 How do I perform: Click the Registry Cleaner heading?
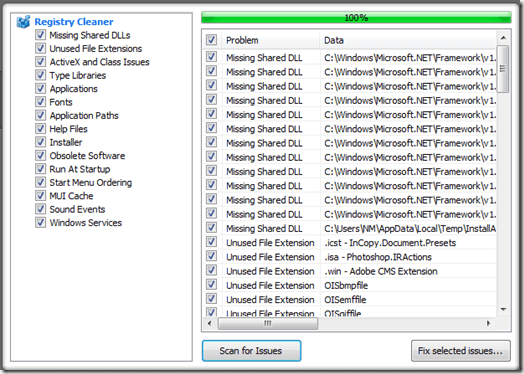tap(74, 22)
